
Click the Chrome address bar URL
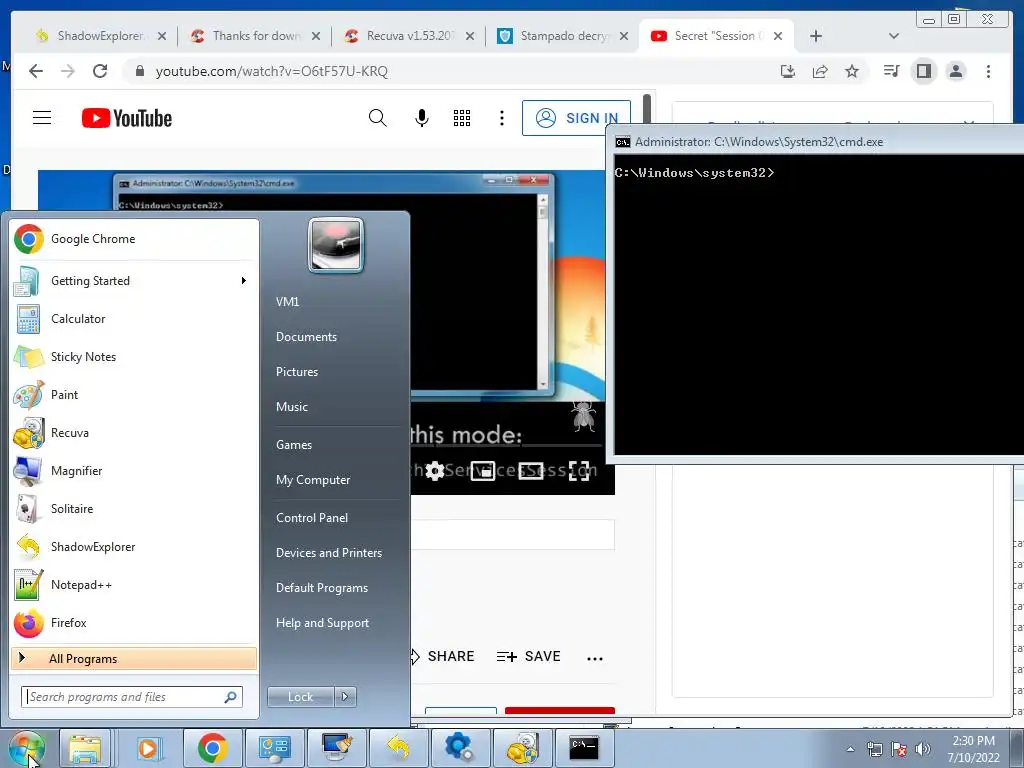coord(272,71)
